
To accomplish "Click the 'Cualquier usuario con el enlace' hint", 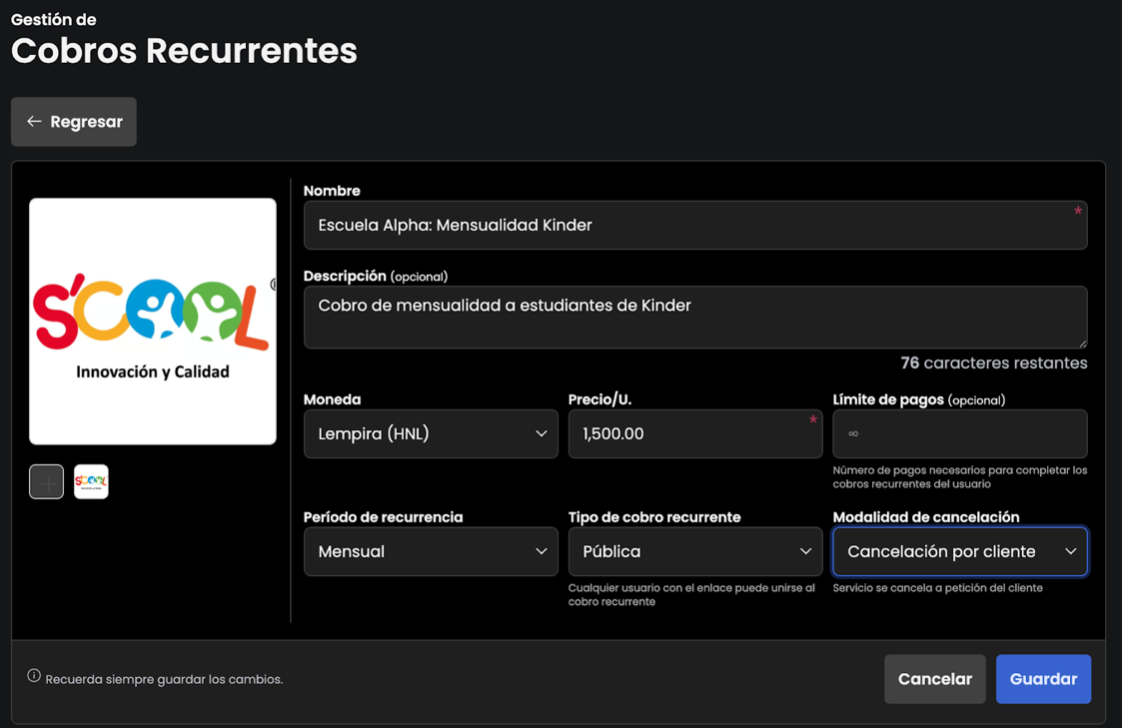I will [692, 595].
